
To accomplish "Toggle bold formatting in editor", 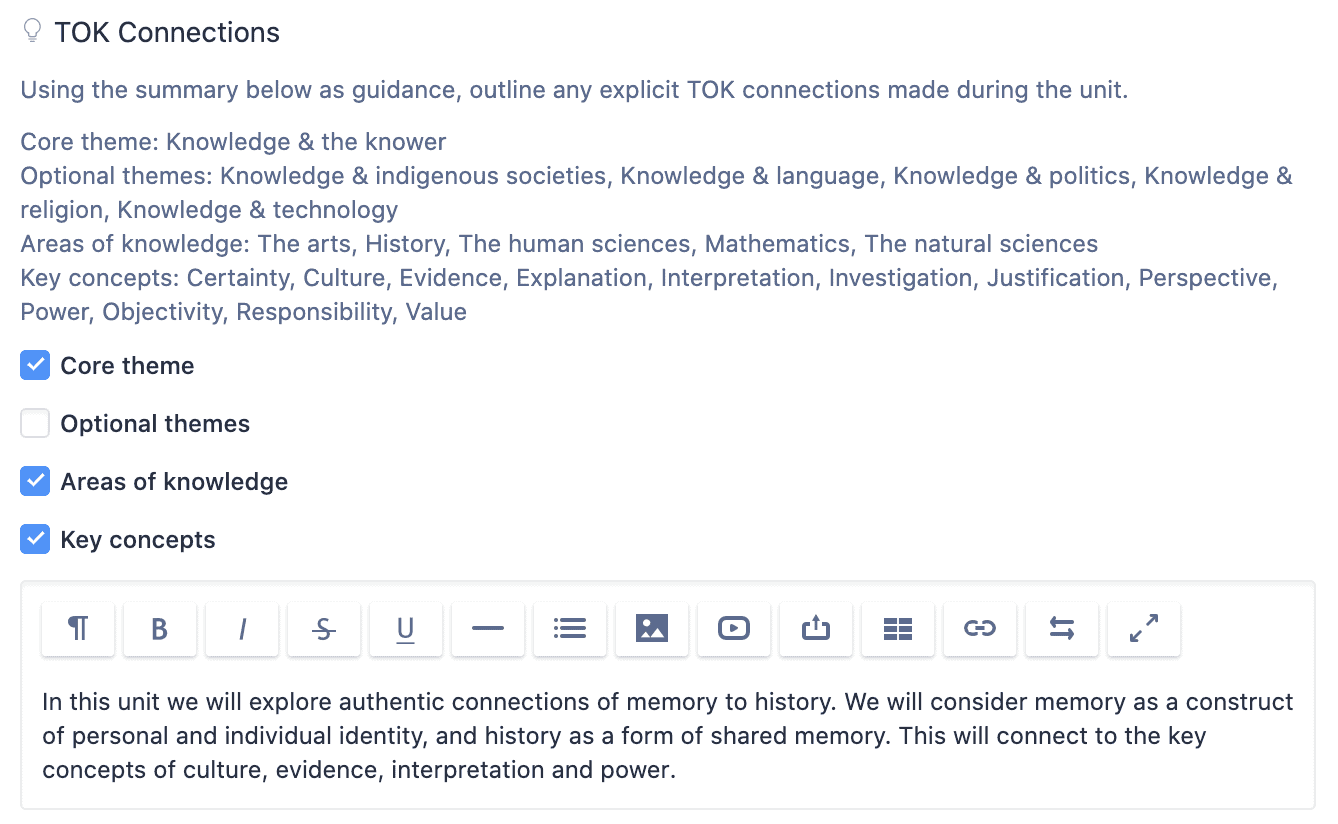I will [160, 628].
